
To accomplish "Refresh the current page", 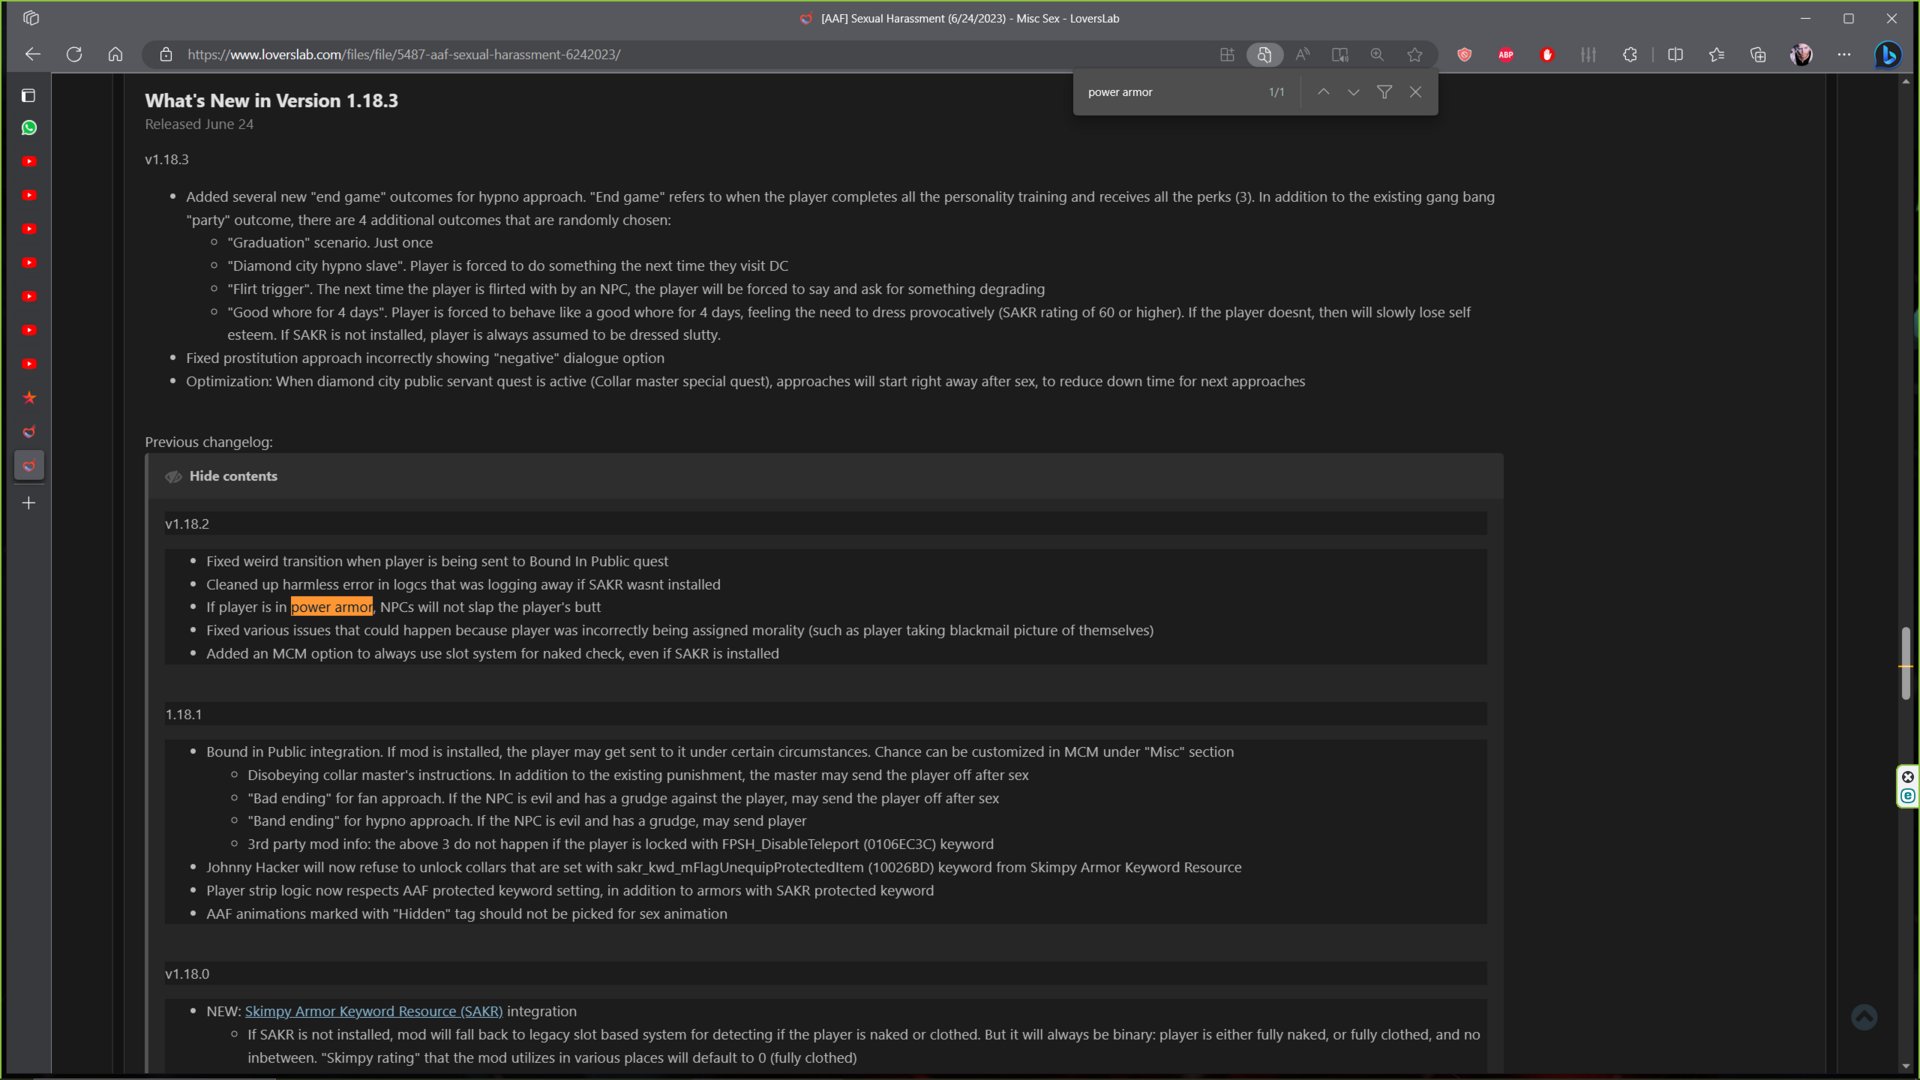I will point(74,55).
